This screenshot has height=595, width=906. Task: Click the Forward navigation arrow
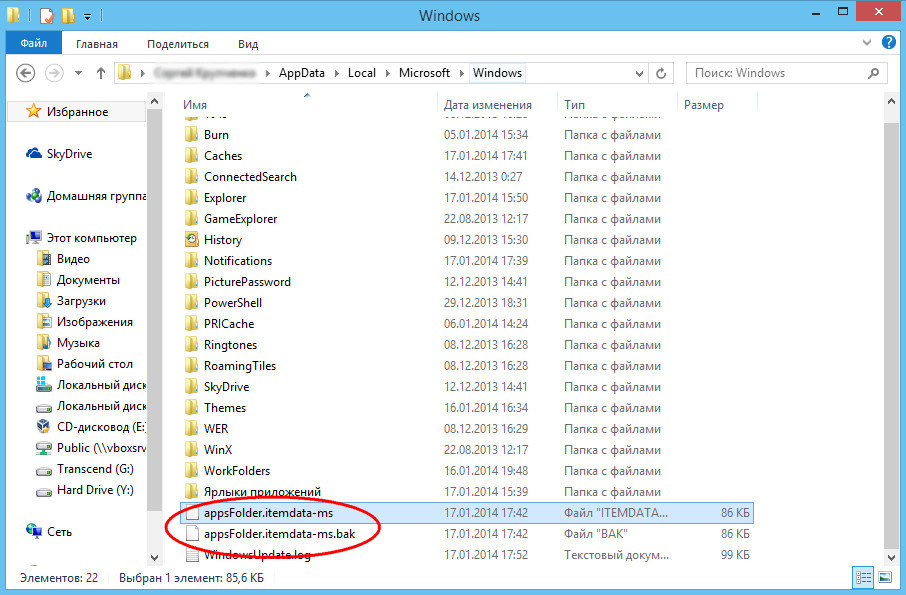pos(54,73)
